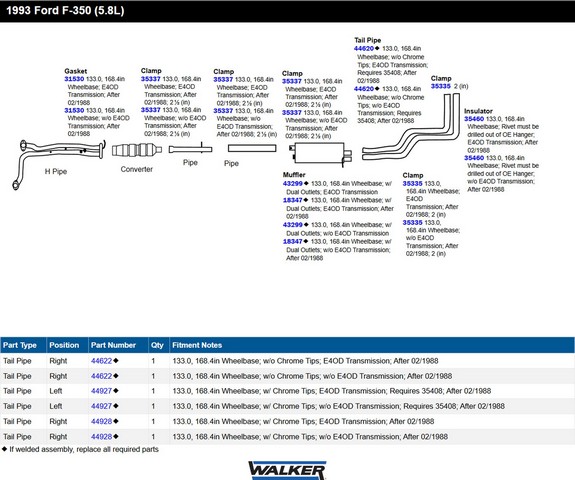Click the Walker logo

tap(288, 470)
